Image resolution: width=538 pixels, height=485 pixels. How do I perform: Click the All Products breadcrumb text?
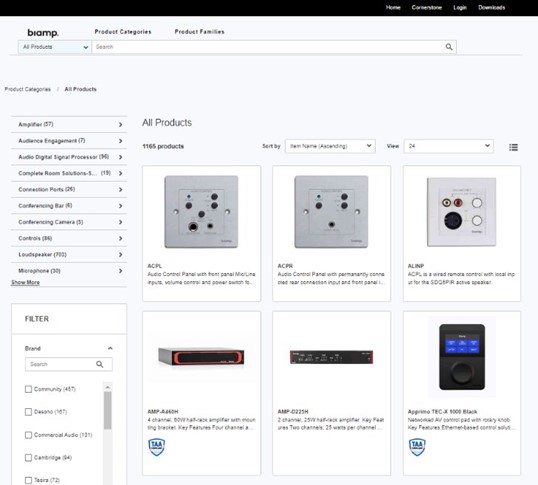pyautogui.click(x=80, y=89)
